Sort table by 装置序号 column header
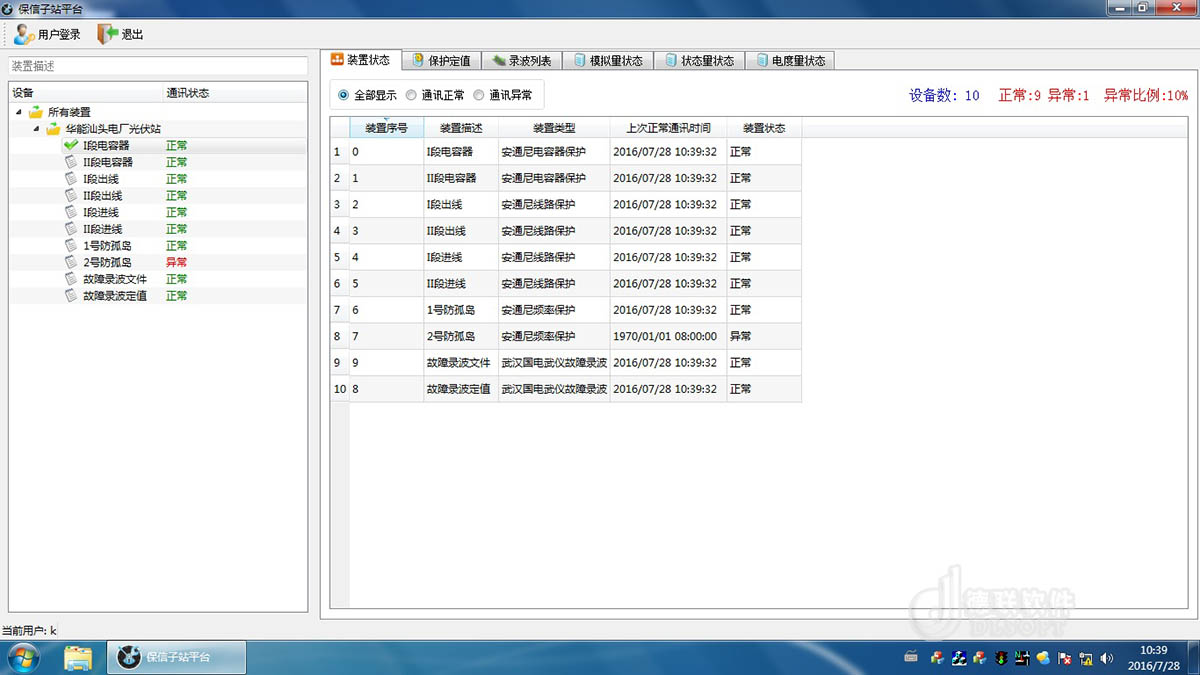Image resolution: width=1200 pixels, height=675 pixels. coord(386,128)
